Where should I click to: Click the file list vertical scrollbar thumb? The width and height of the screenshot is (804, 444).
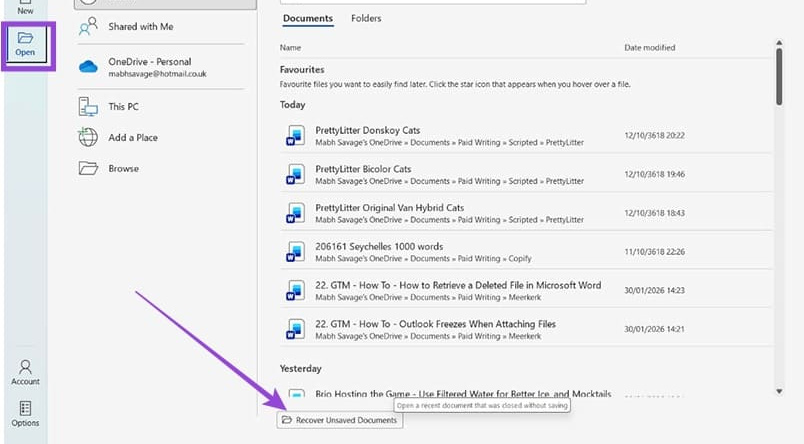(779, 77)
